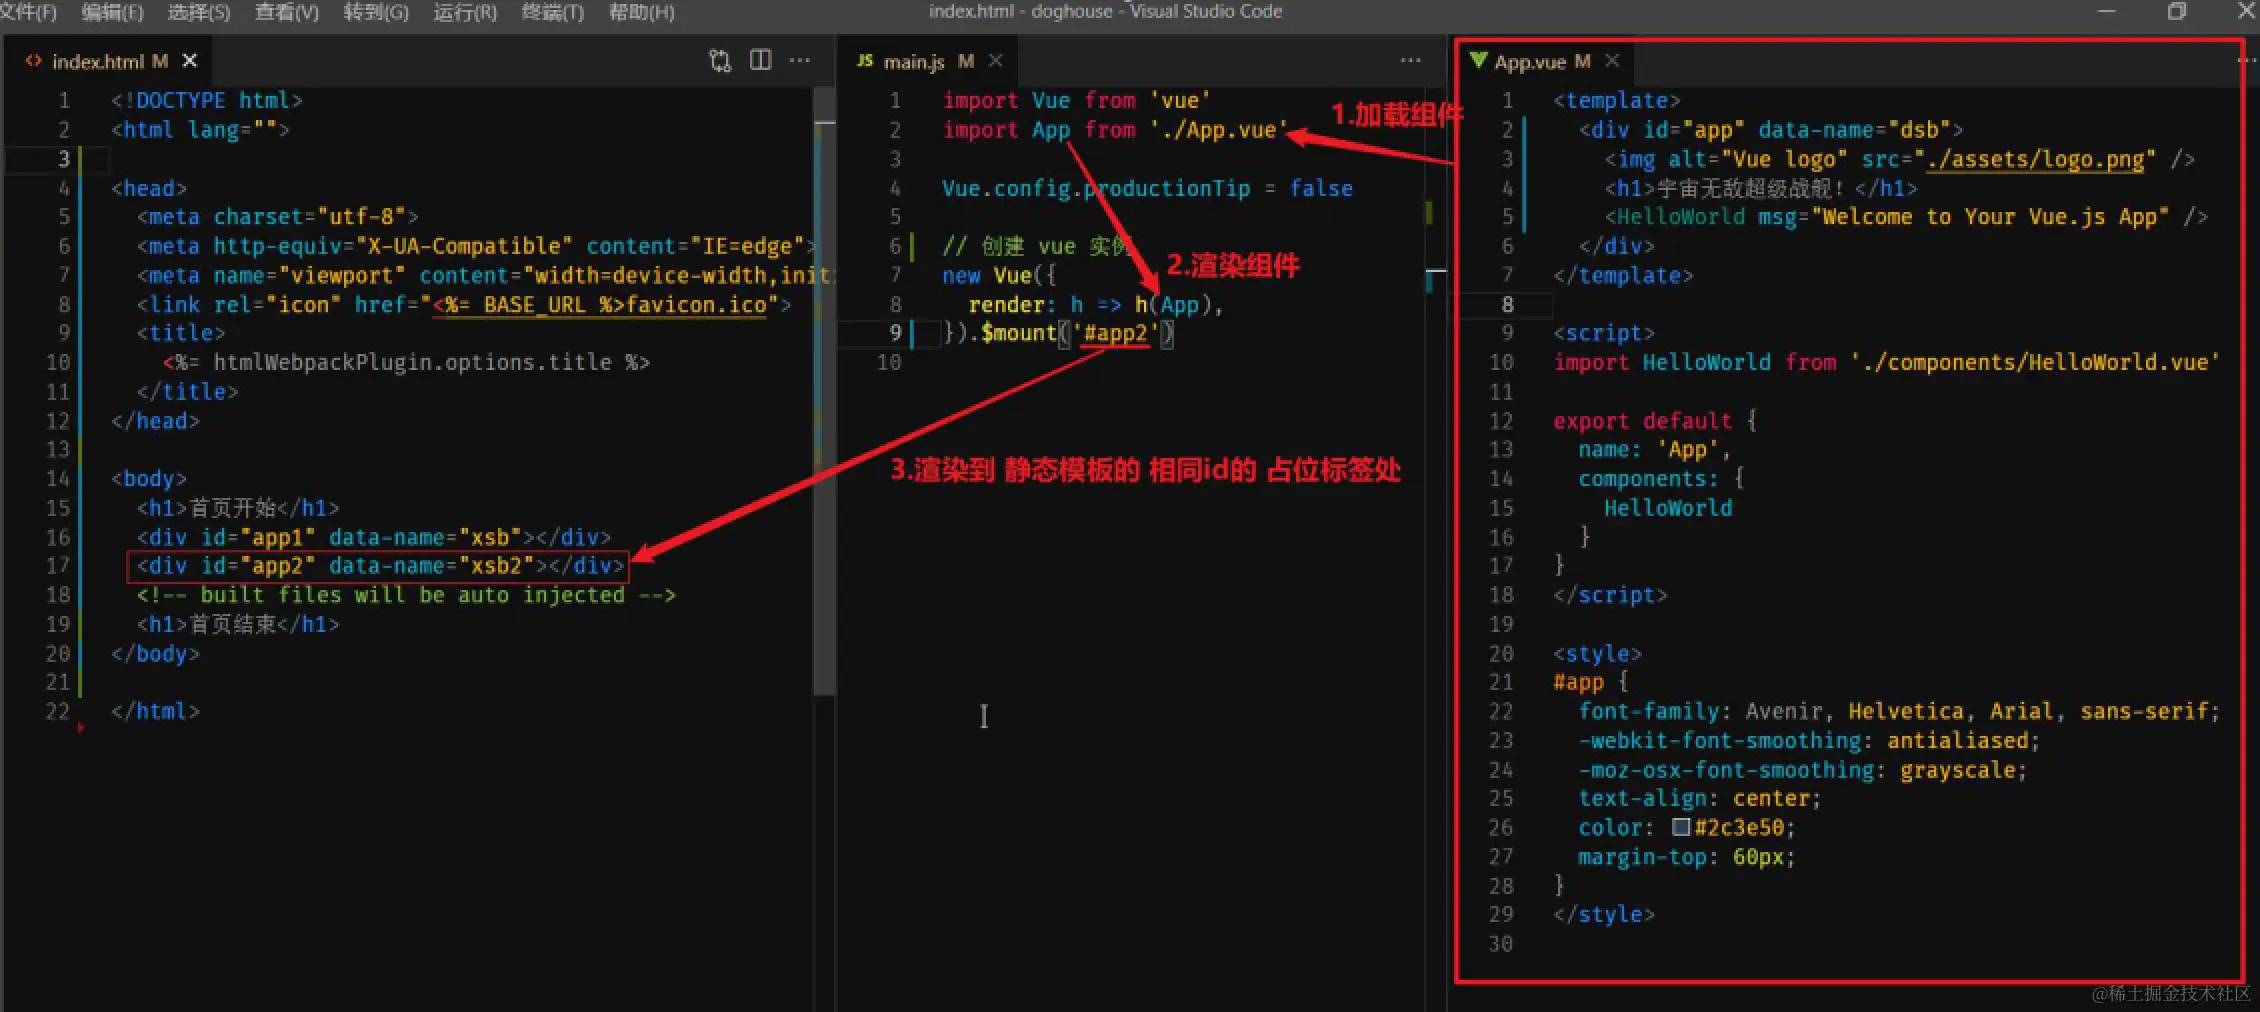Open the 选择(S) menu
2260x1012 pixels.
point(198,12)
